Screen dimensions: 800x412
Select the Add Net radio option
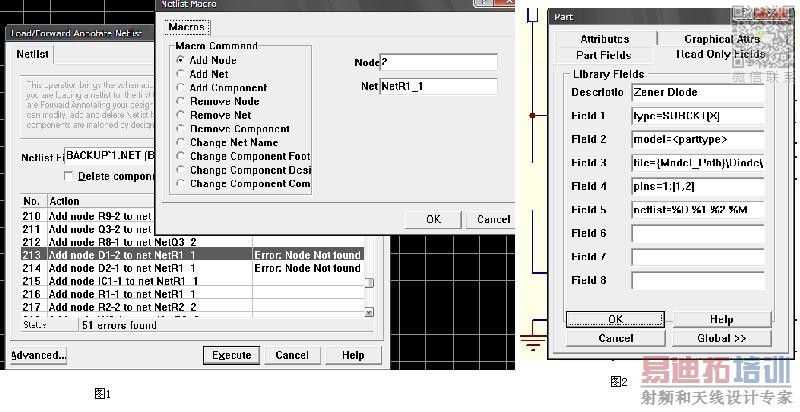click(180, 74)
